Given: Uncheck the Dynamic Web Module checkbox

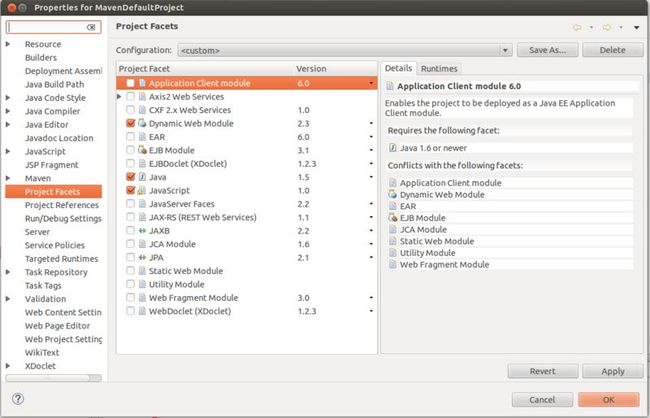Looking at the screenshot, I should click(x=130, y=123).
